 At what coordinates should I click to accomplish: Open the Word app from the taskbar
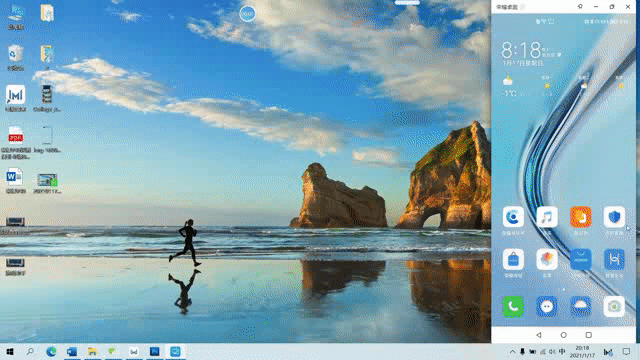pyautogui.click(x=72, y=351)
